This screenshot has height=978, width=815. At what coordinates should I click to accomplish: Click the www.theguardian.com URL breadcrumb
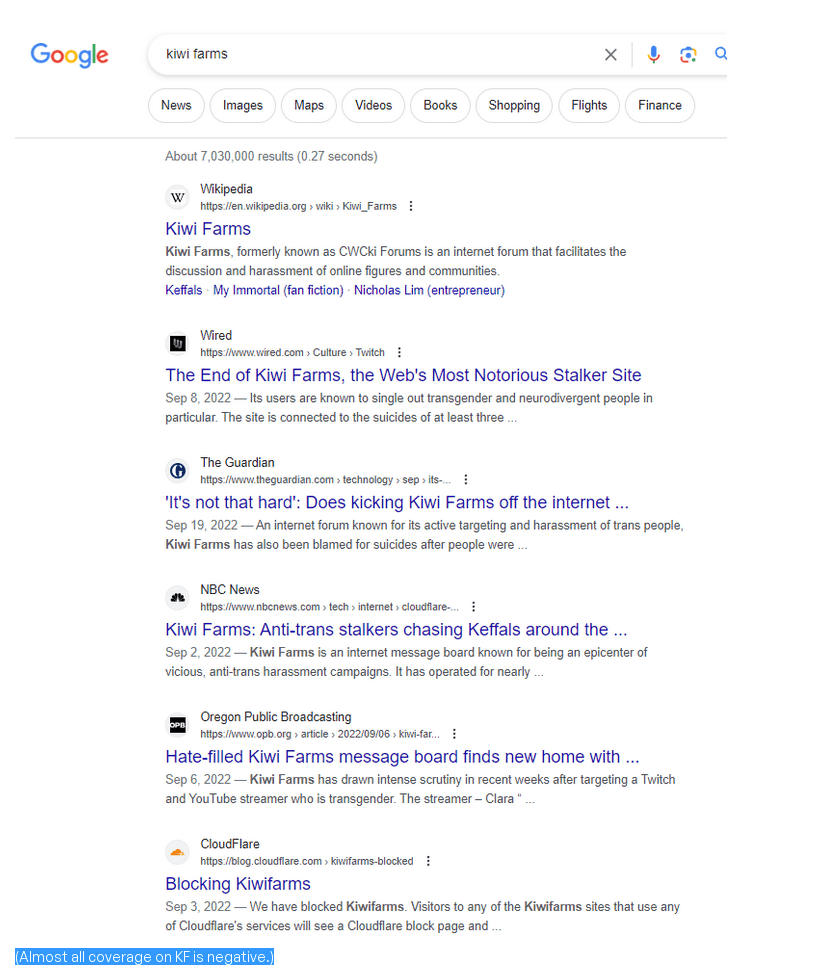pos(326,480)
